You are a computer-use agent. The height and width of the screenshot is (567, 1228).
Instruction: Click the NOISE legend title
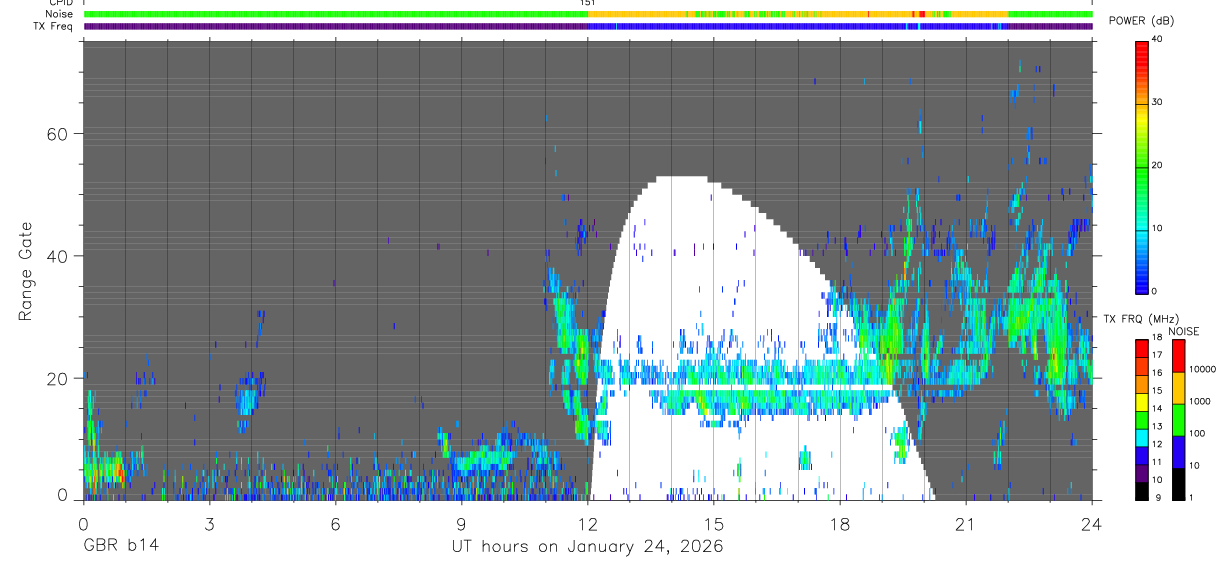1183,331
